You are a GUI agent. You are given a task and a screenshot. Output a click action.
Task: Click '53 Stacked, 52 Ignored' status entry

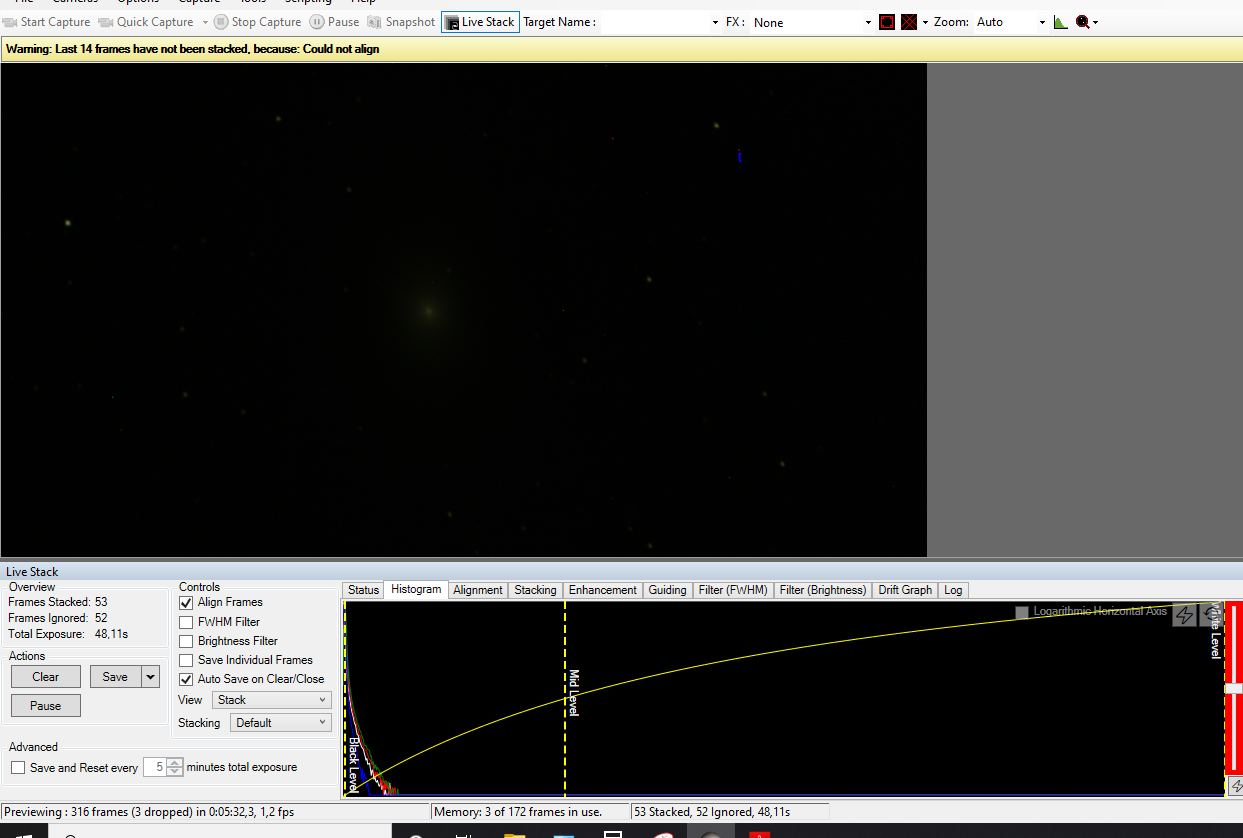730,812
